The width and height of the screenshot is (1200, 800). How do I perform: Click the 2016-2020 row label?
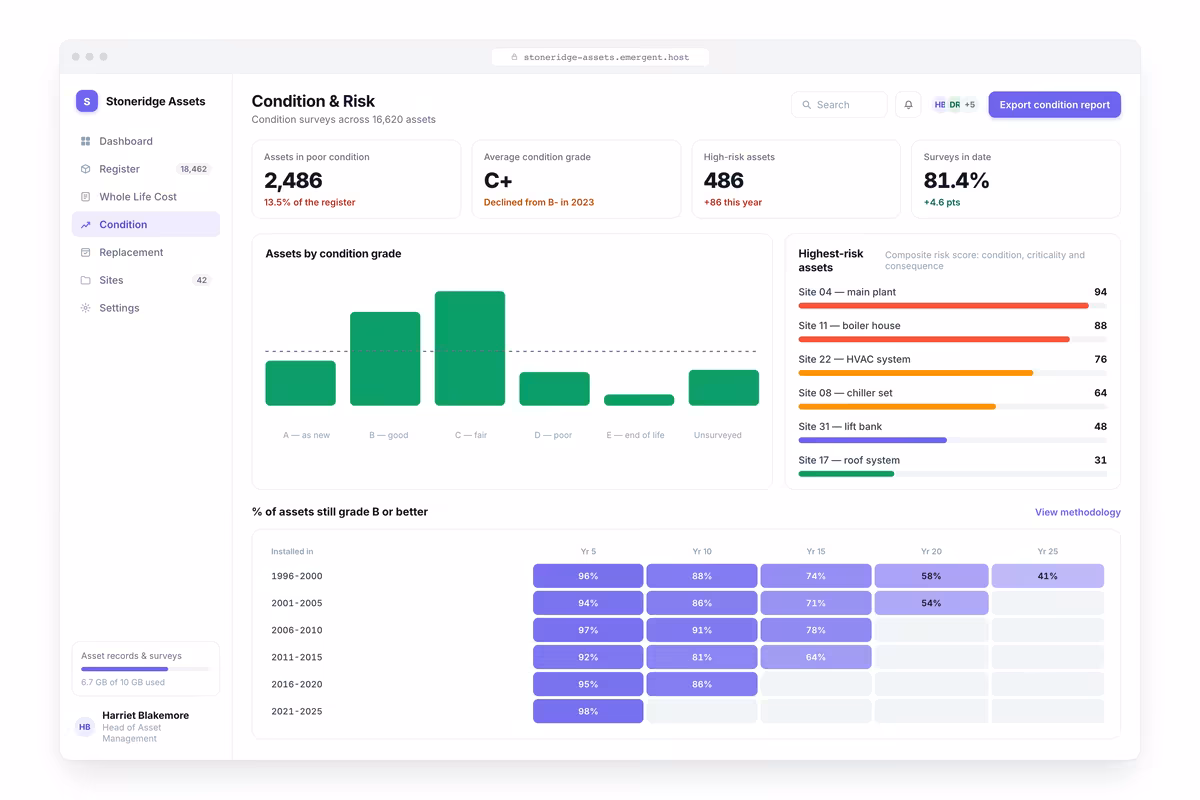point(297,684)
